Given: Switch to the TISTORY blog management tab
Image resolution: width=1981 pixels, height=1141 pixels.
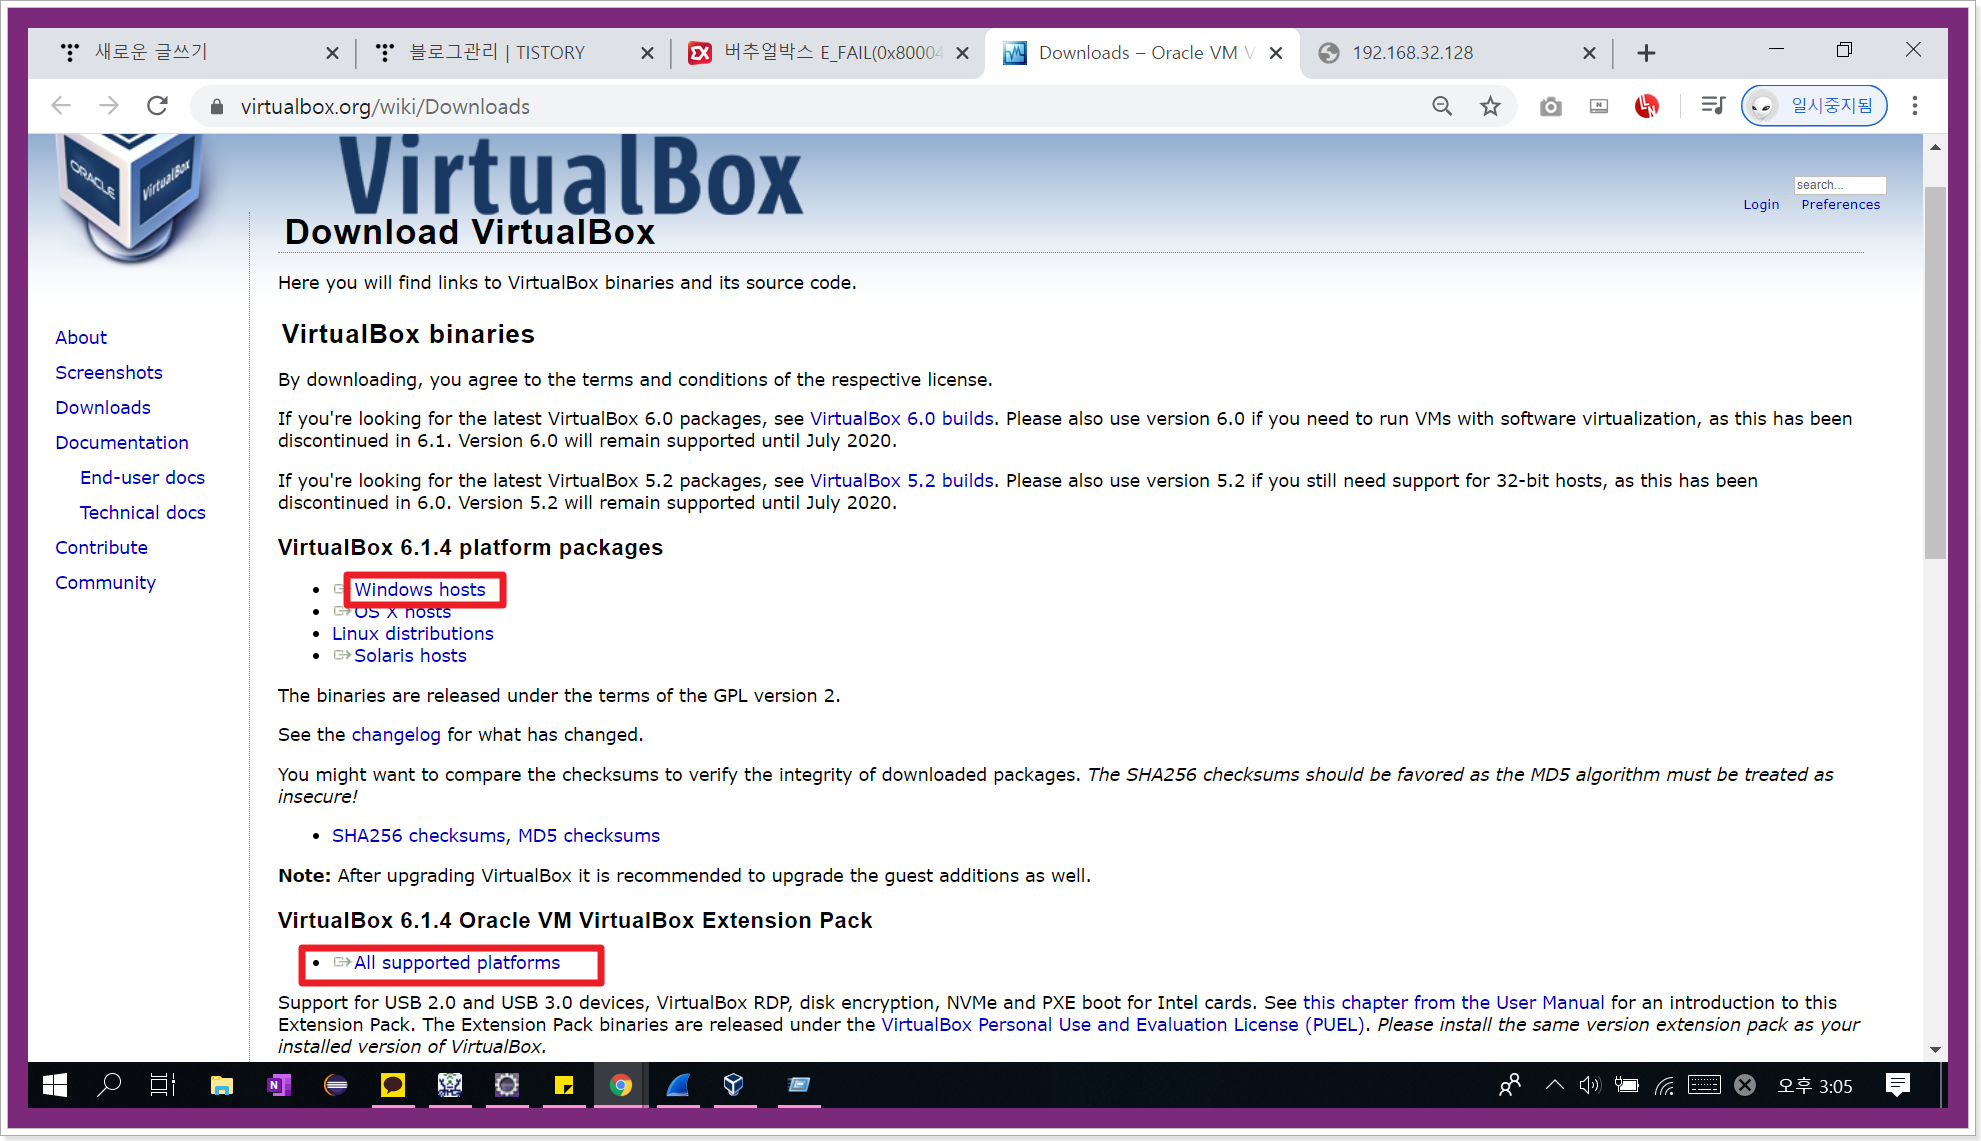Looking at the screenshot, I should coord(500,53).
